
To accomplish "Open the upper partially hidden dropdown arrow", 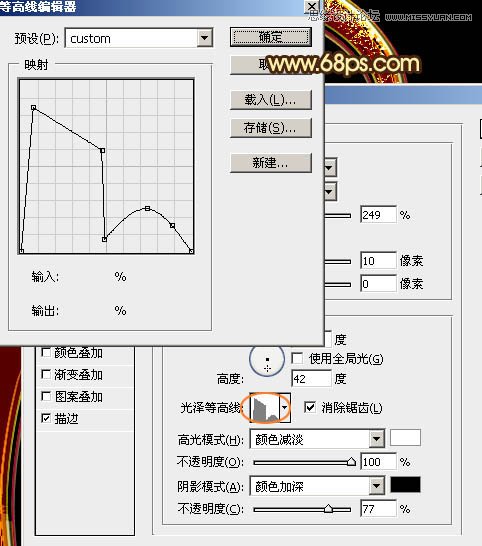I will pyautogui.click(x=330, y=168).
